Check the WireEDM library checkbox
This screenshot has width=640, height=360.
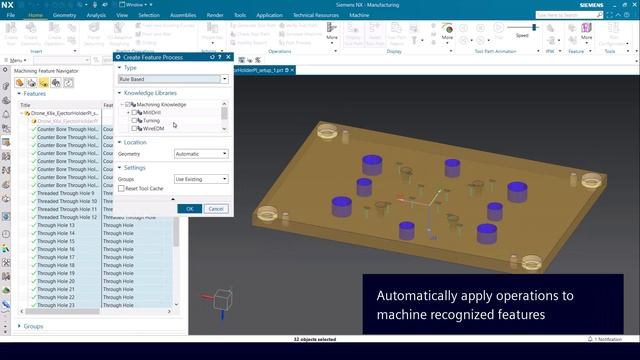[x=134, y=128]
